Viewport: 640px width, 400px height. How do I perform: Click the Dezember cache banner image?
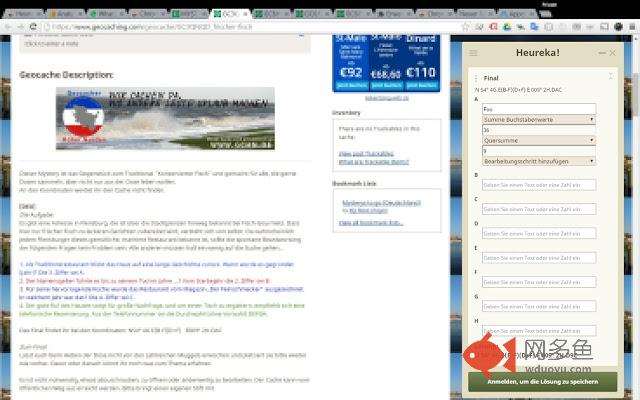click(x=165, y=118)
